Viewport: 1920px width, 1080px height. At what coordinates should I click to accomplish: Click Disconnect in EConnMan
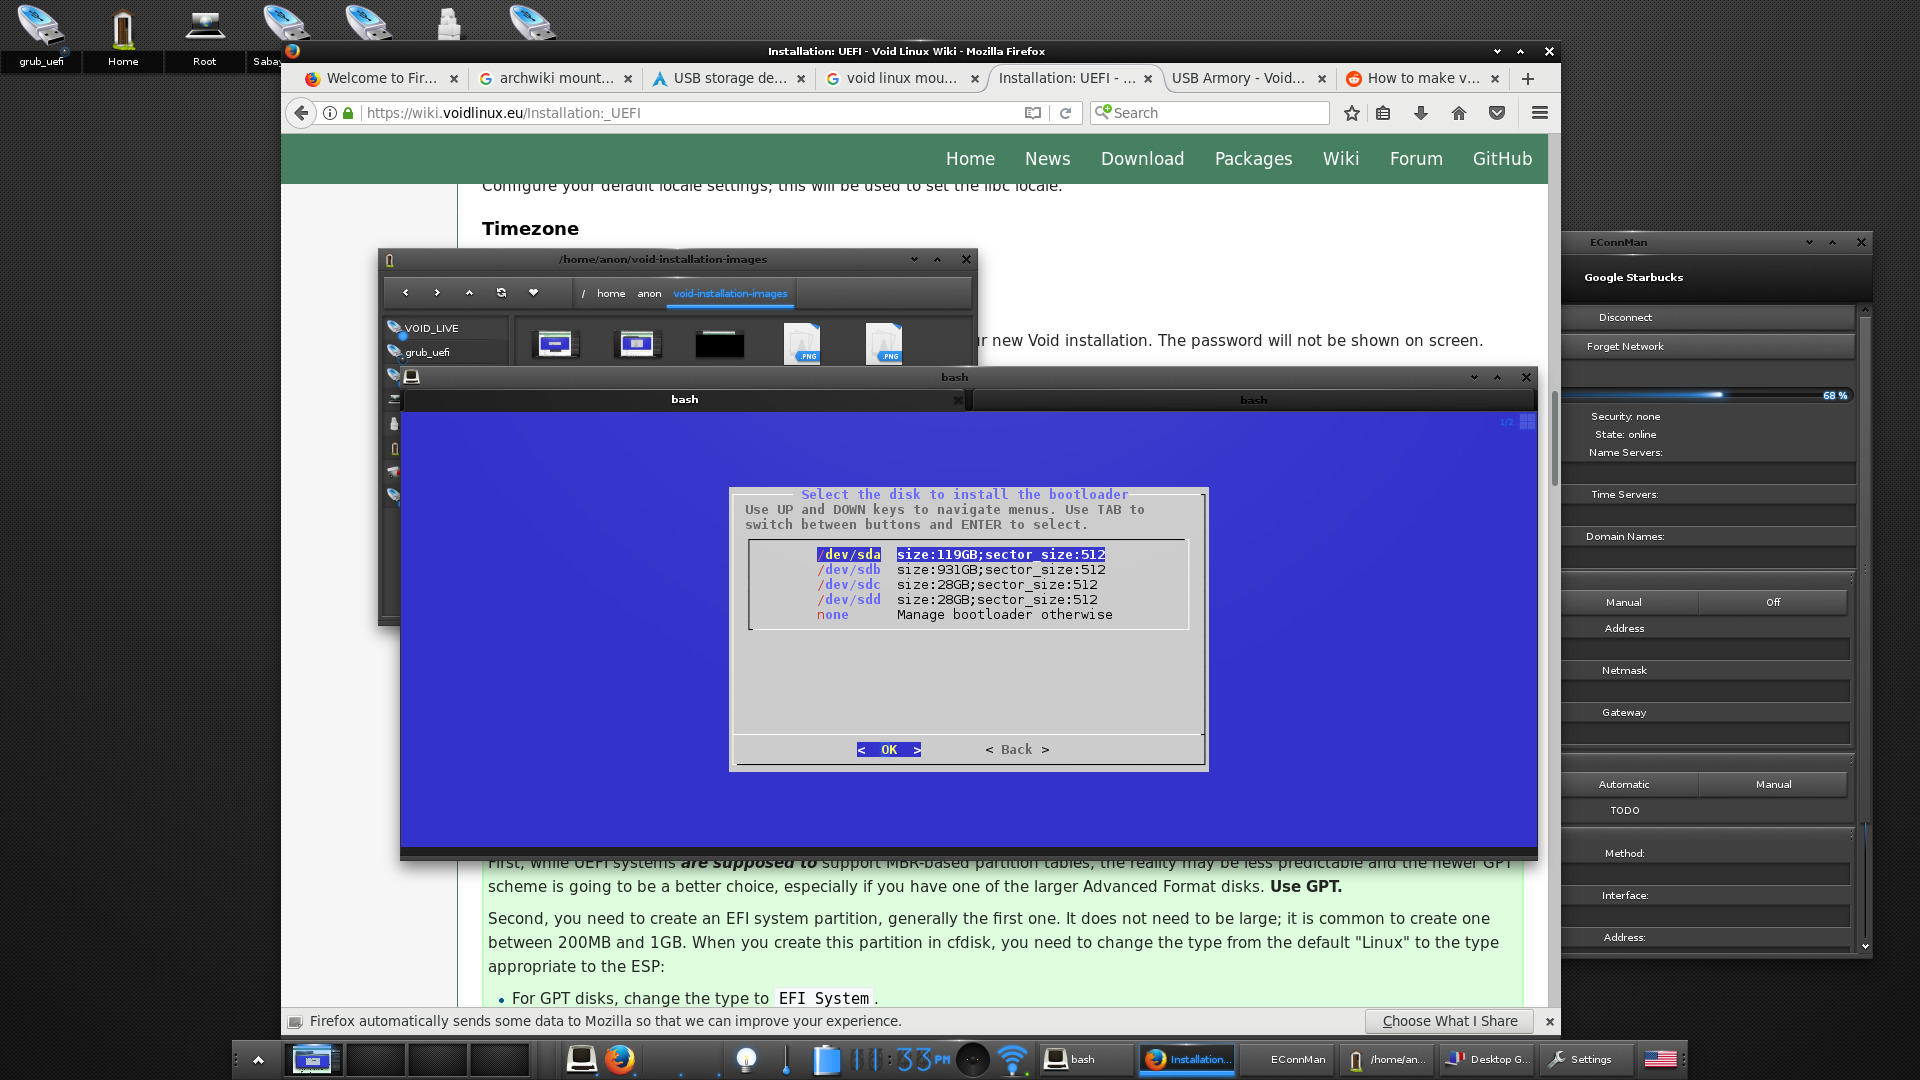1708,317
